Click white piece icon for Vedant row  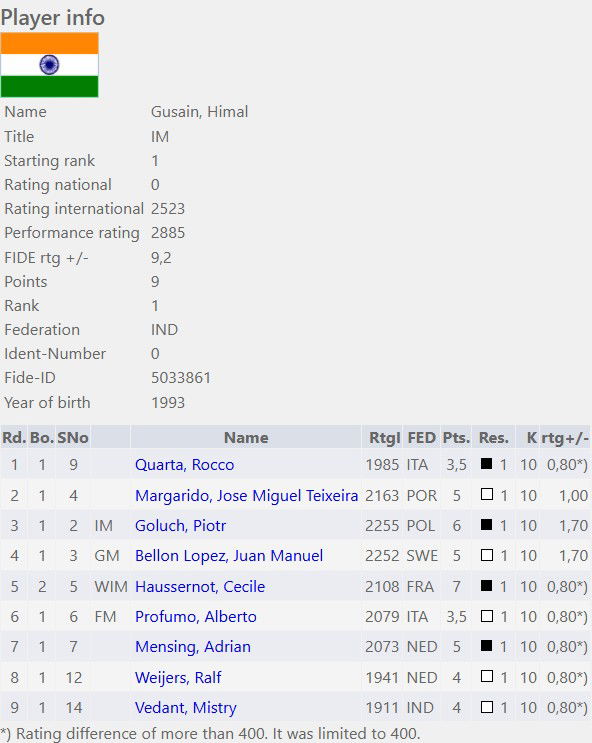click(x=486, y=707)
